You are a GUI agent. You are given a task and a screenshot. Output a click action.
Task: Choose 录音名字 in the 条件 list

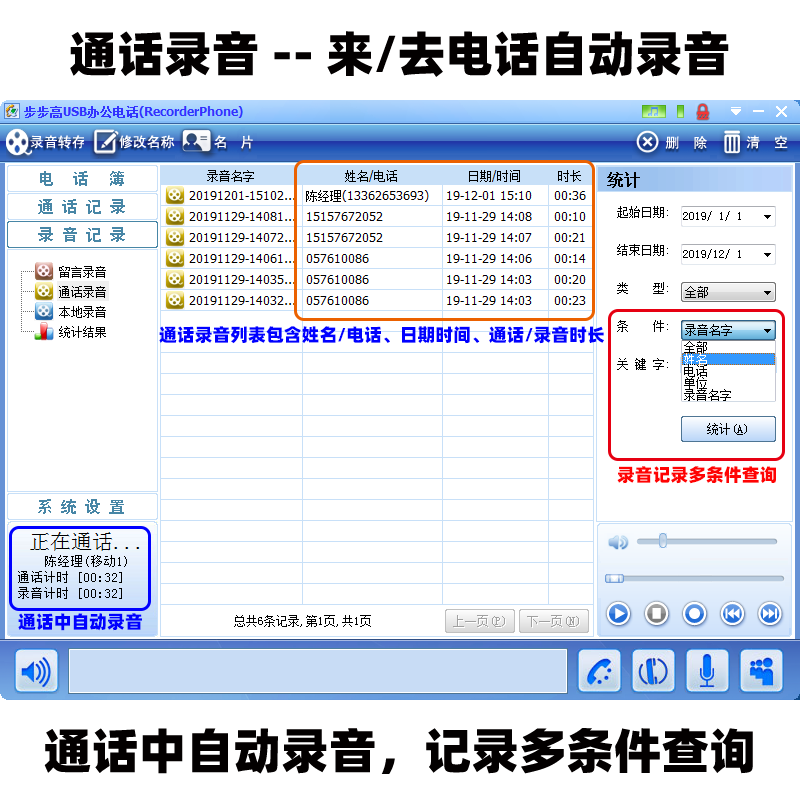[x=728, y=395]
